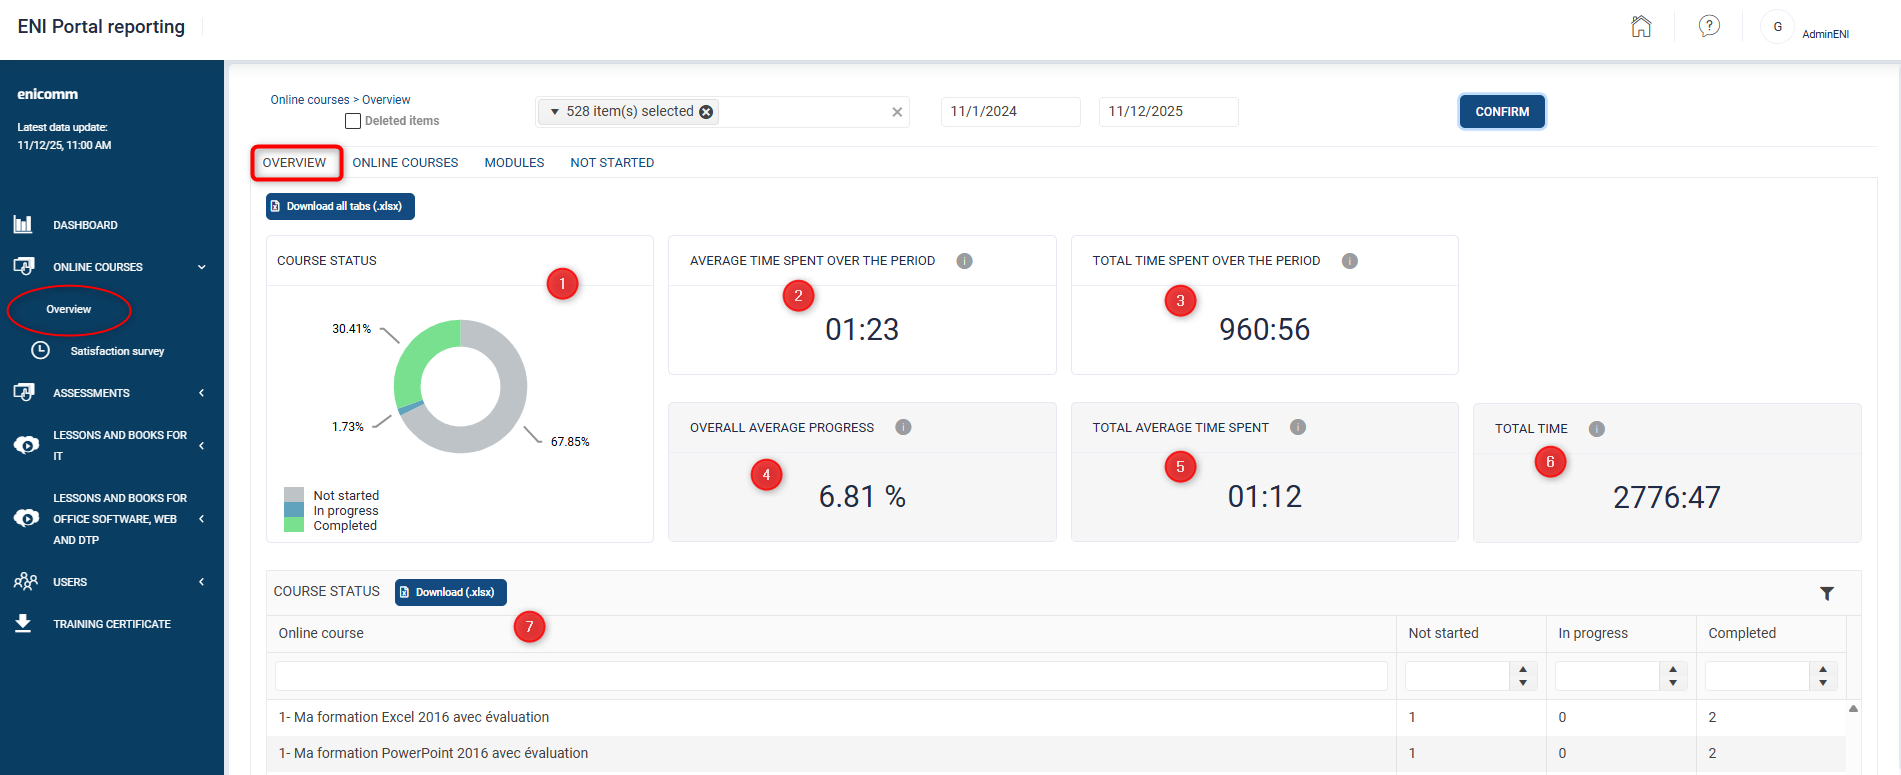Open the AdminENI user avatar

coord(1777,27)
